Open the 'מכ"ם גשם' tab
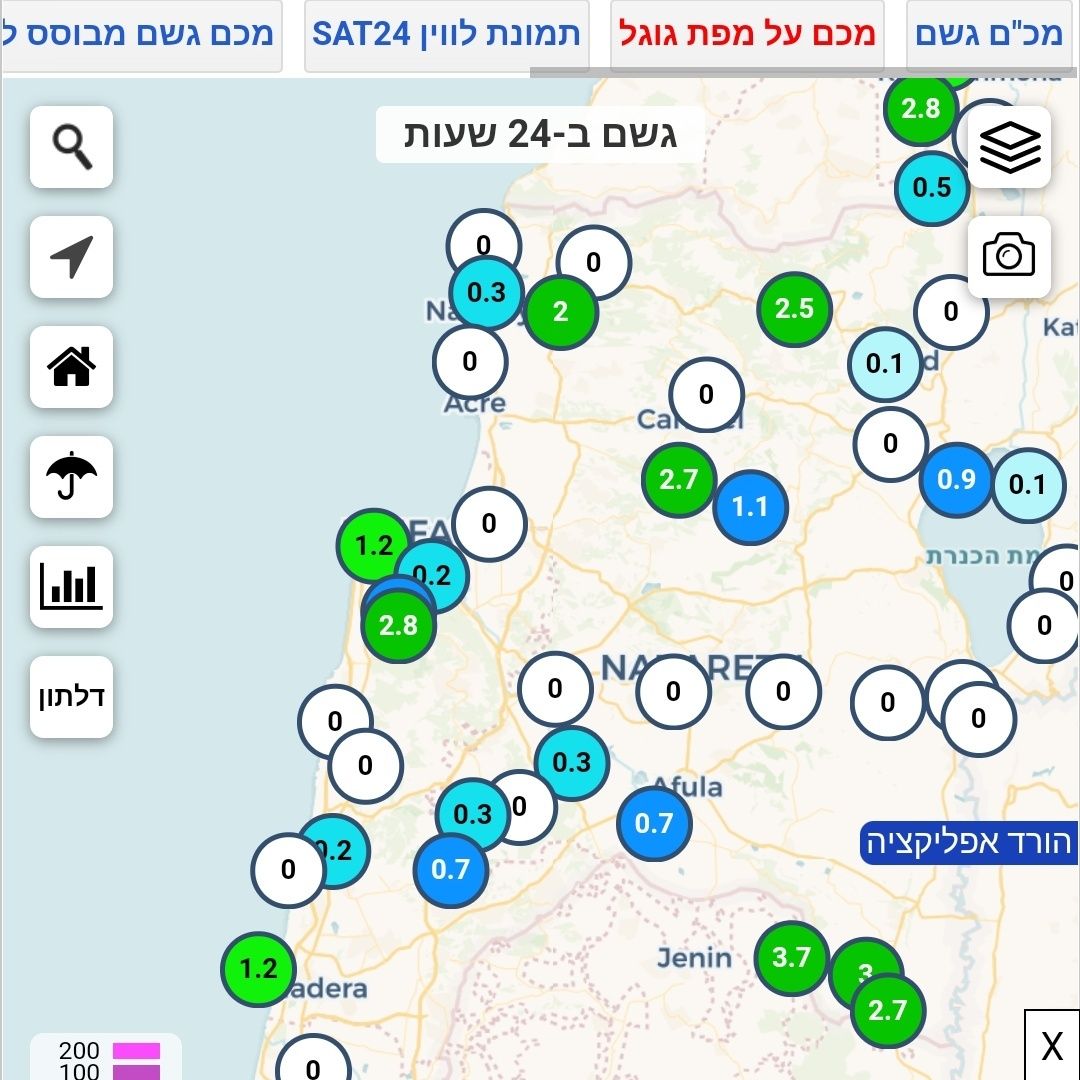The image size is (1080, 1080). click(x=988, y=34)
